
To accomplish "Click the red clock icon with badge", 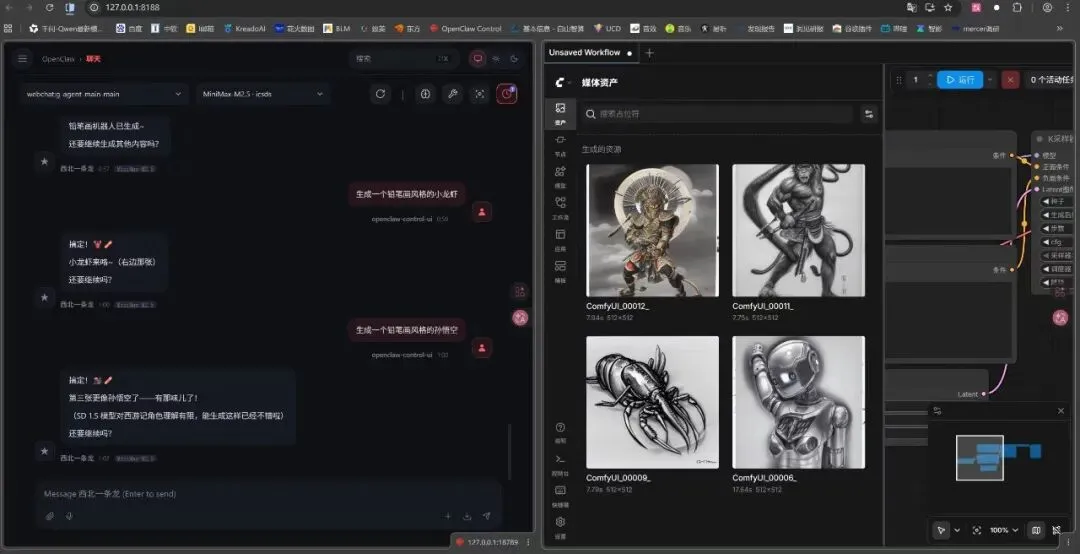I will coord(507,94).
